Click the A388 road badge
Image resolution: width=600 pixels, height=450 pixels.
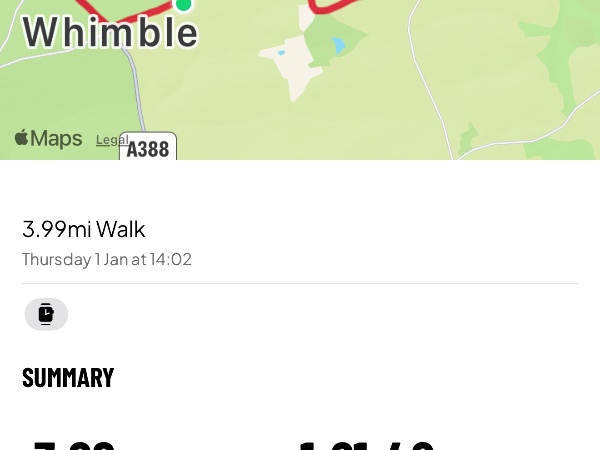tap(148, 148)
